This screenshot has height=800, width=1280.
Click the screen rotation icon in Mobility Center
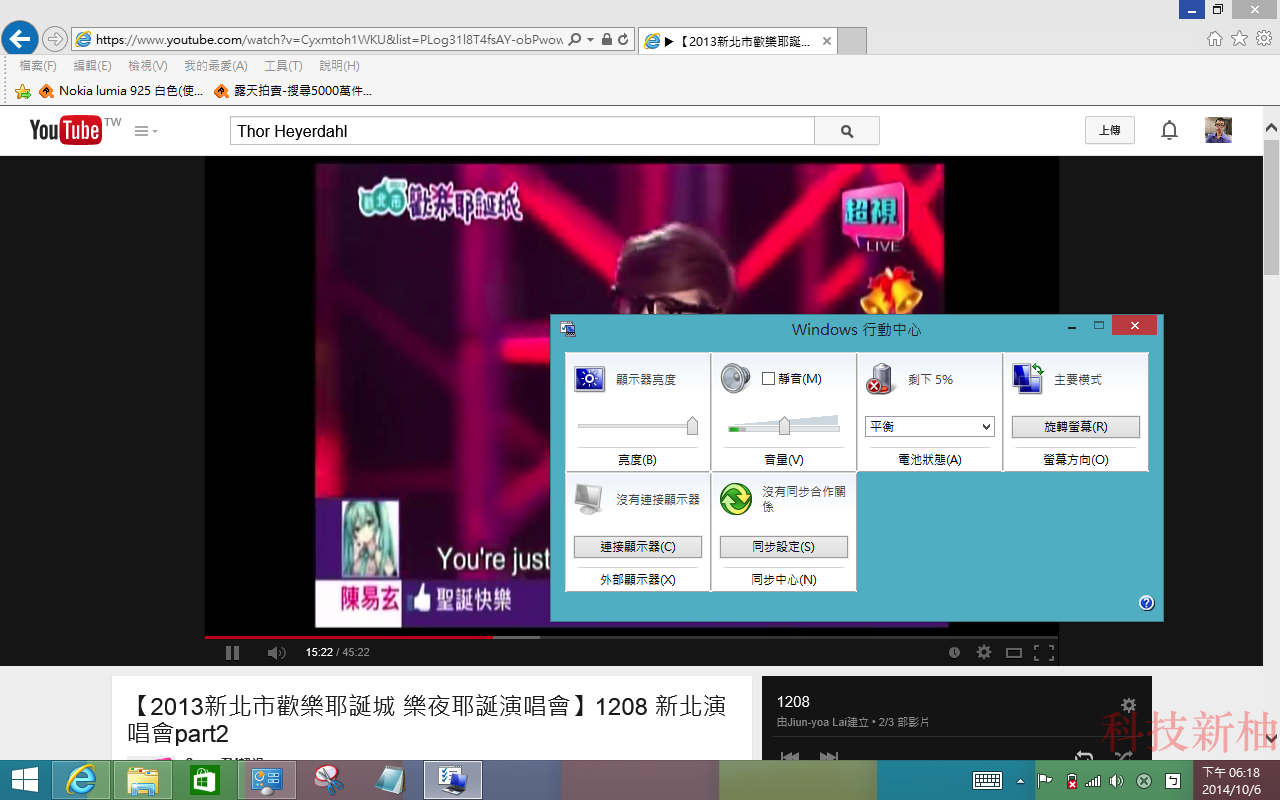click(1028, 378)
